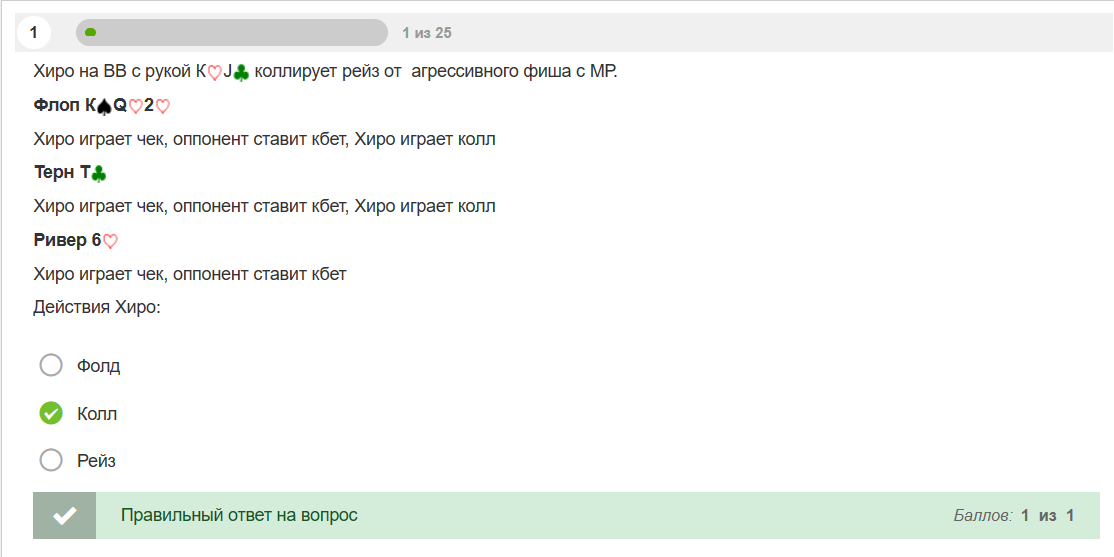Click the club icon on turn card
The image size is (1114, 557).
coord(98,173)
